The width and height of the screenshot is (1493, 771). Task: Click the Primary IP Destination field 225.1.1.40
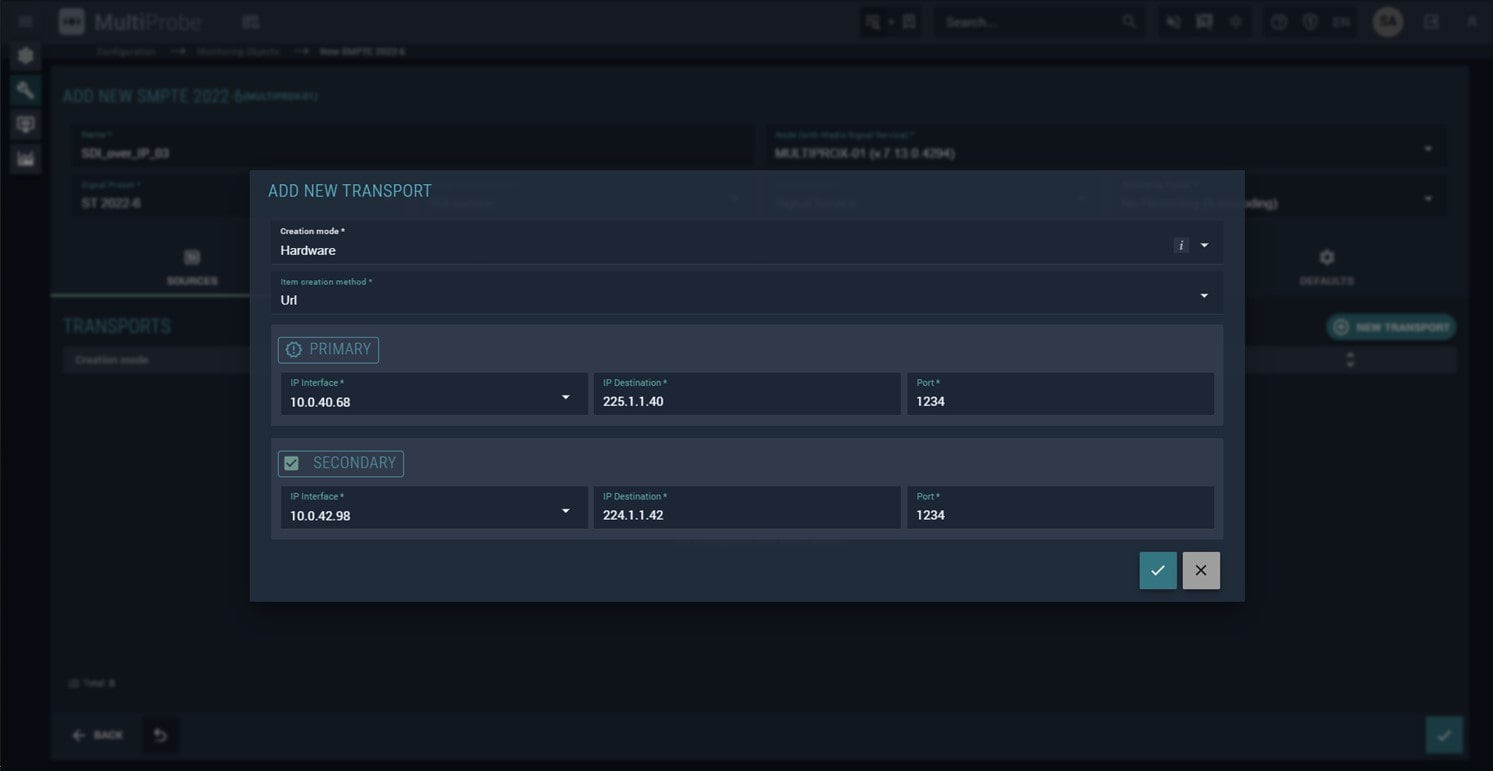pos(746,394)
